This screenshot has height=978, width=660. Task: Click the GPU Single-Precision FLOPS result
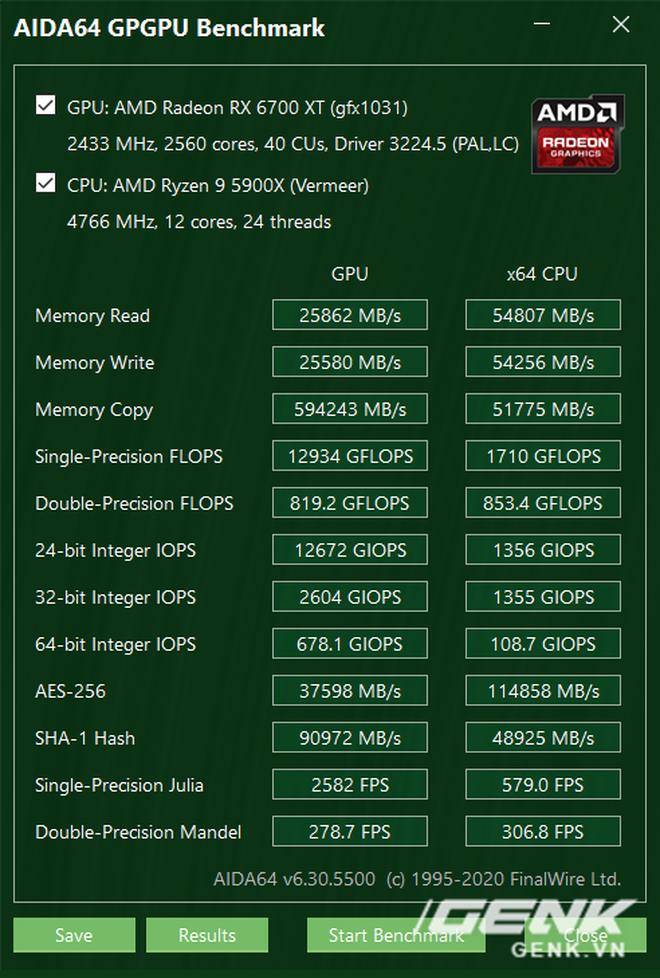pos(350,456)
